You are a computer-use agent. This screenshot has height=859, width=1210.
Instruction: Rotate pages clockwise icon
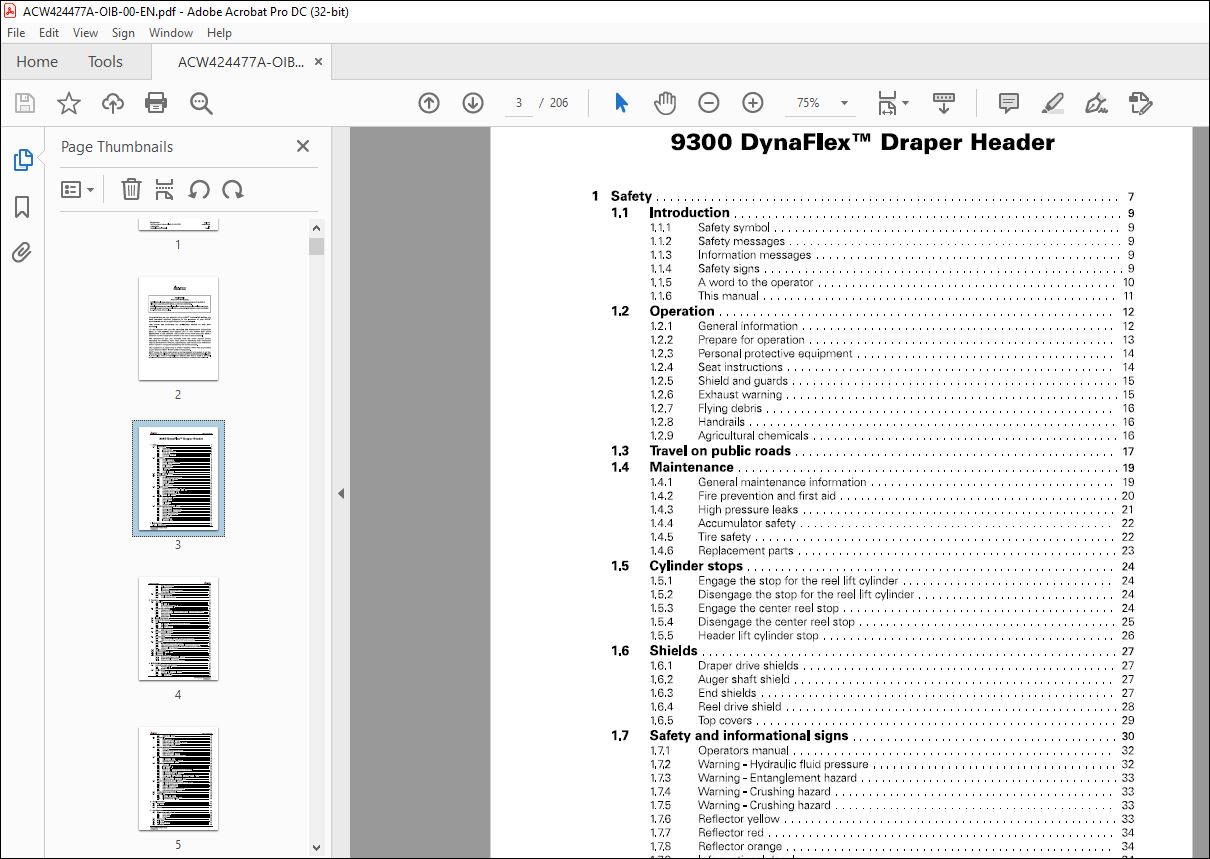[x=233, y=189]
